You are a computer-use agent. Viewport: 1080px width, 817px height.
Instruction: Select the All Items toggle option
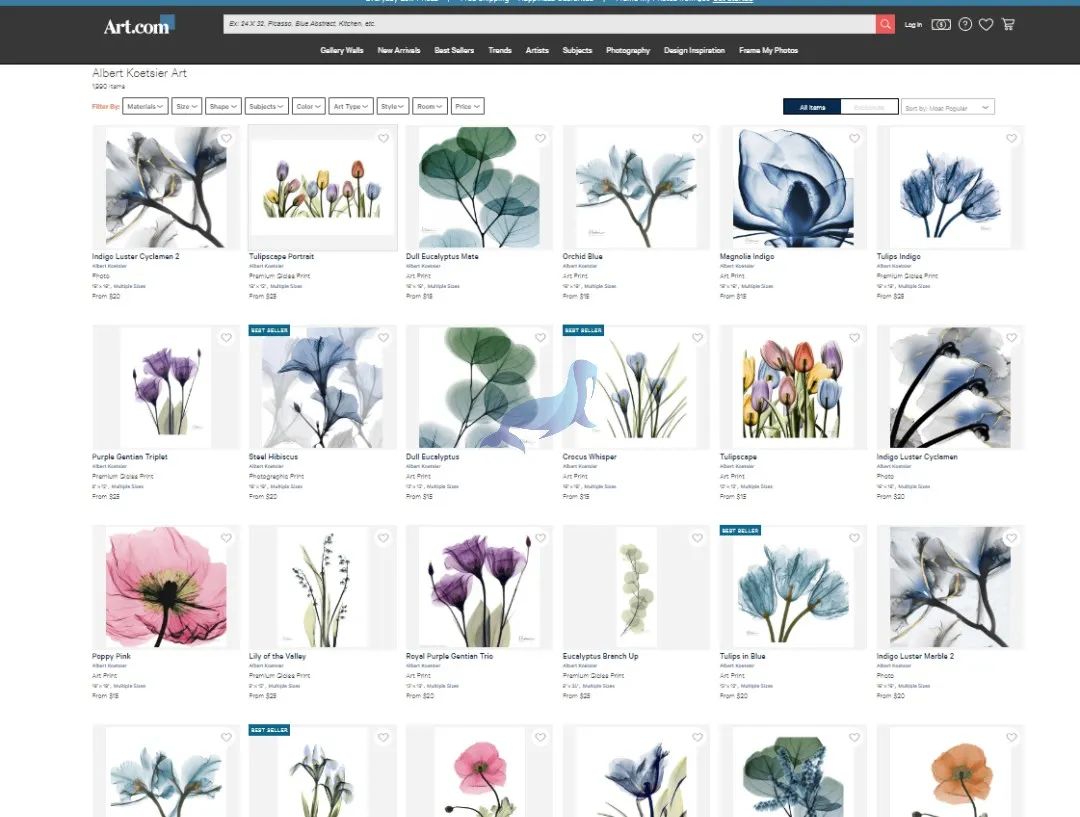coord(812,107)
